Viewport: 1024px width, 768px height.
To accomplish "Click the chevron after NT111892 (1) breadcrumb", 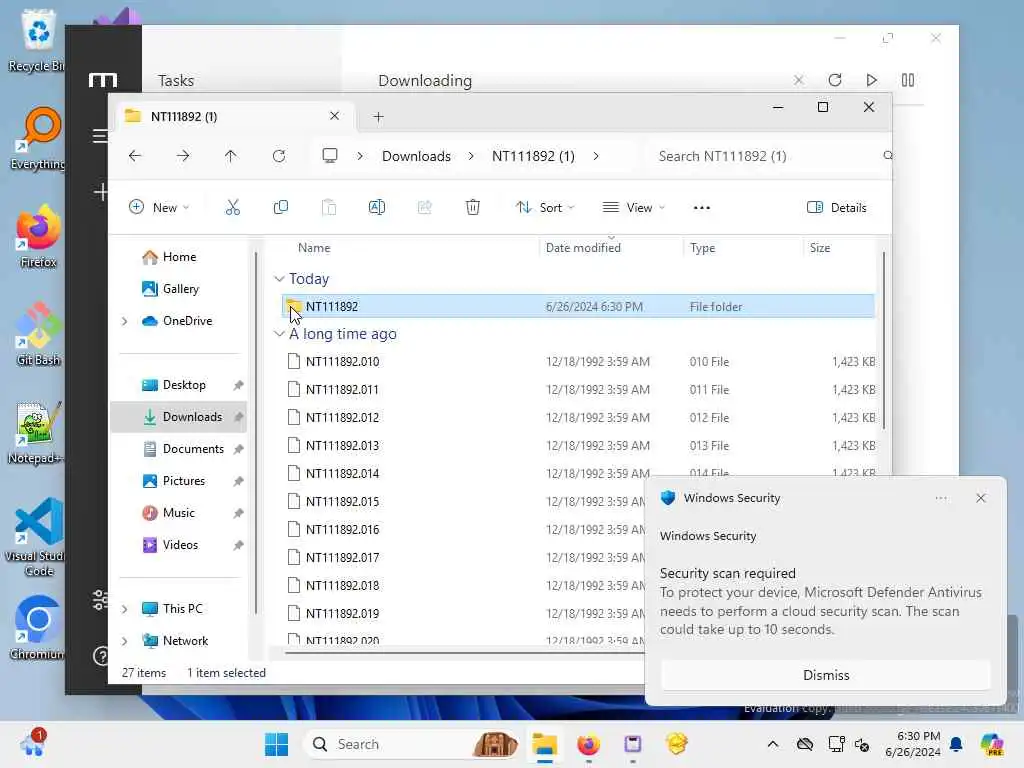I will (596, 156).
